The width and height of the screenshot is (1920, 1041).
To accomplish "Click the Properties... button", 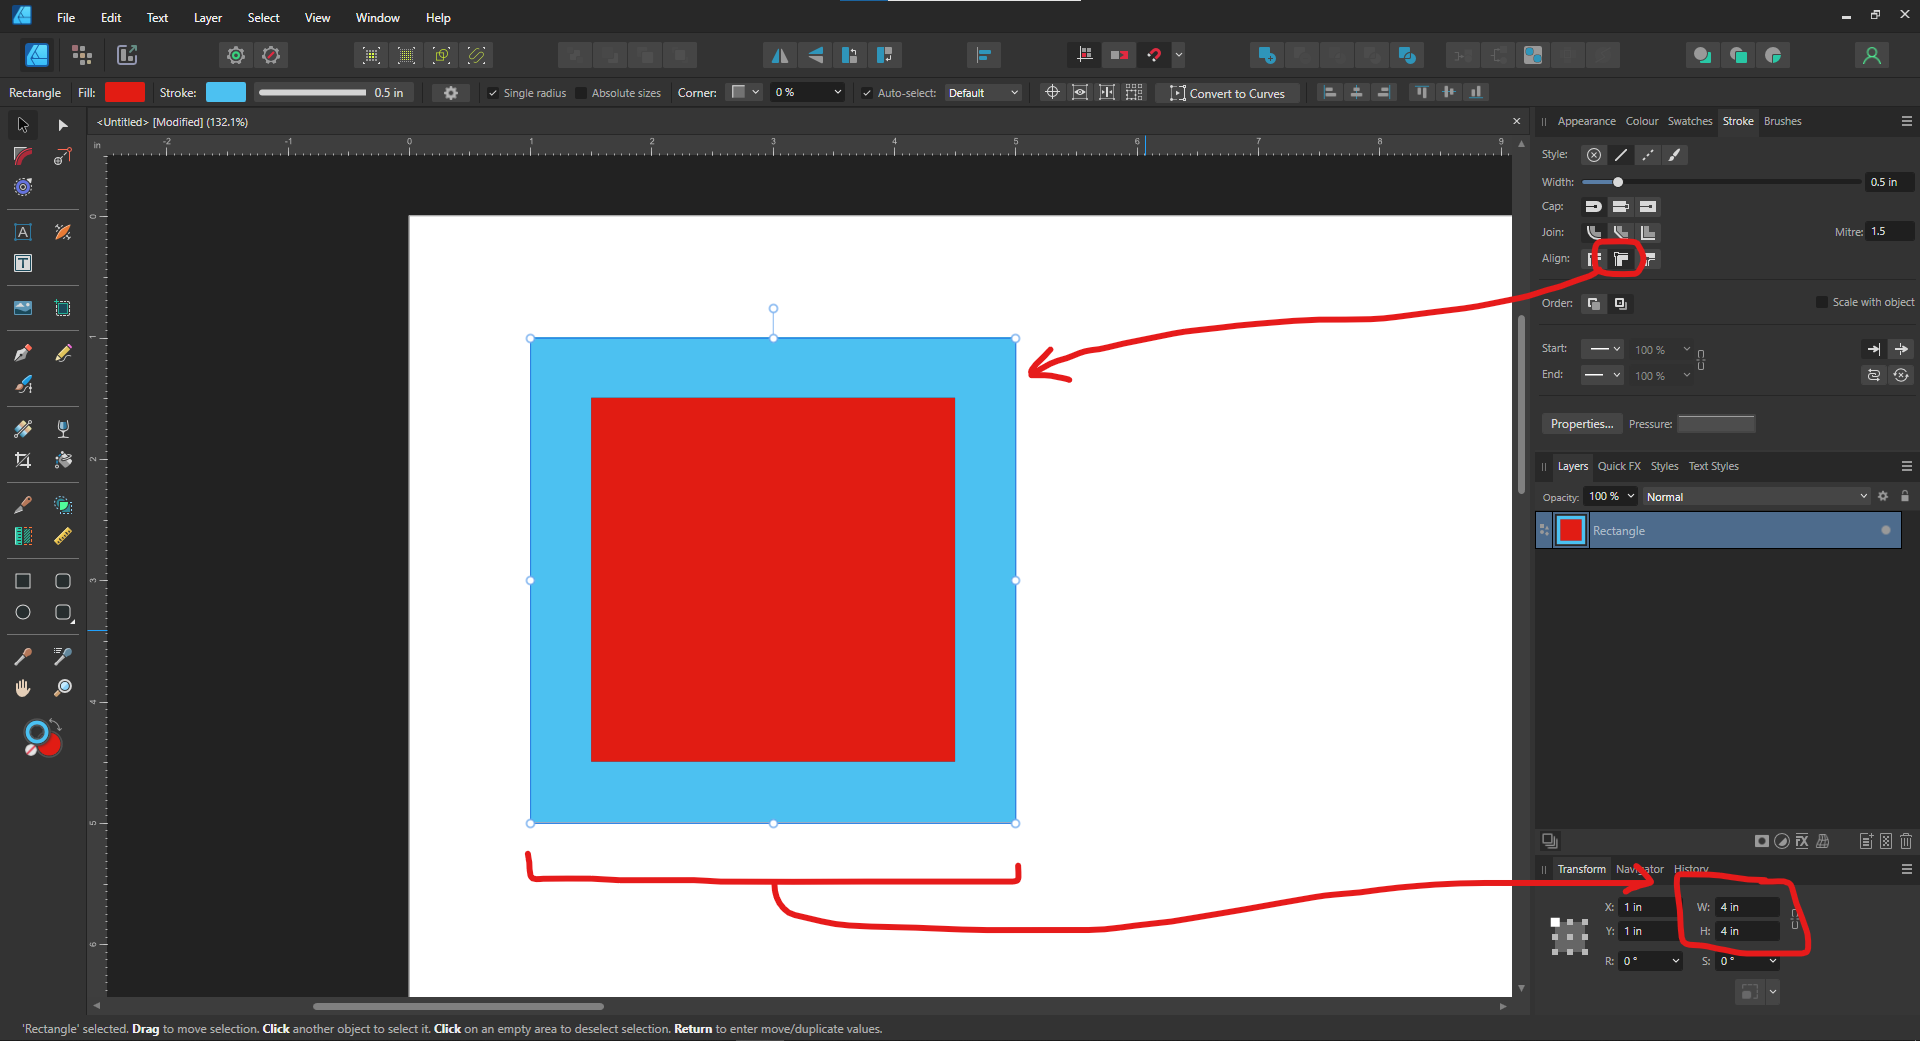I will pyautogui.click(x=1581, y=424).
